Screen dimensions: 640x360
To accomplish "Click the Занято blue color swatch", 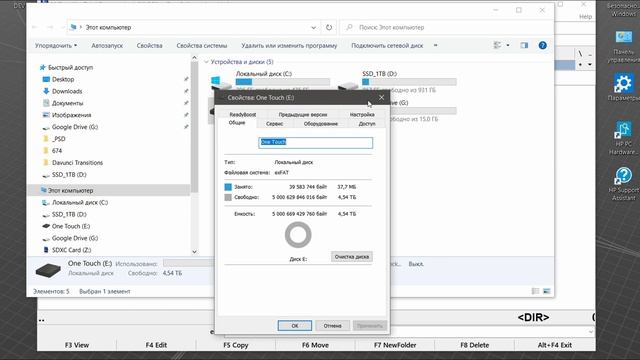I will (228, 187).
